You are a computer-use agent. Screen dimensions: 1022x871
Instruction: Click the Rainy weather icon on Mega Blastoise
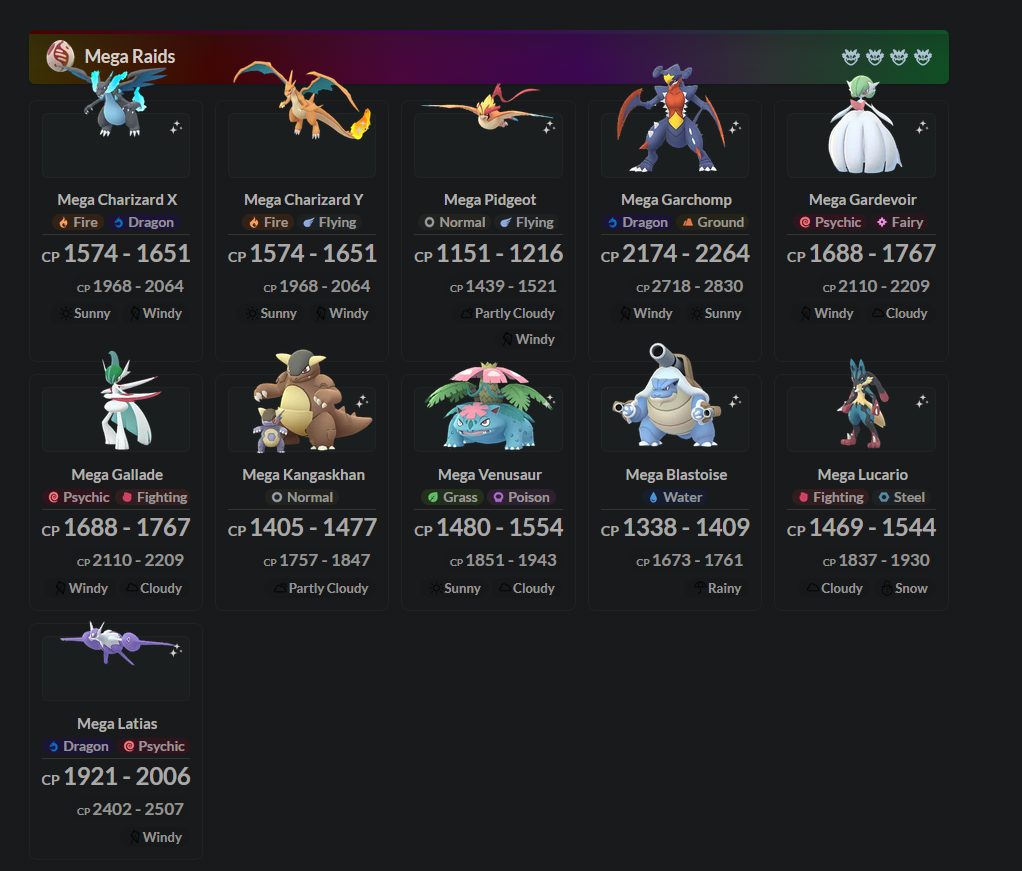pos(699,588)
